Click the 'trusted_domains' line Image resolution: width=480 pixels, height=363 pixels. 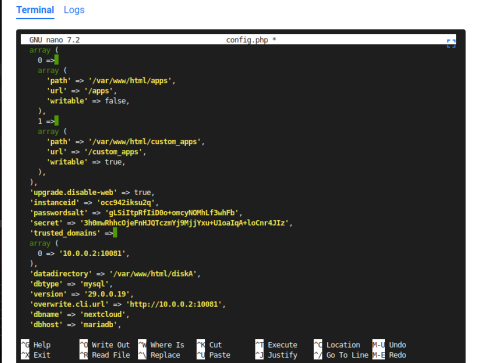pyautogui.click(x=73, y=233)
